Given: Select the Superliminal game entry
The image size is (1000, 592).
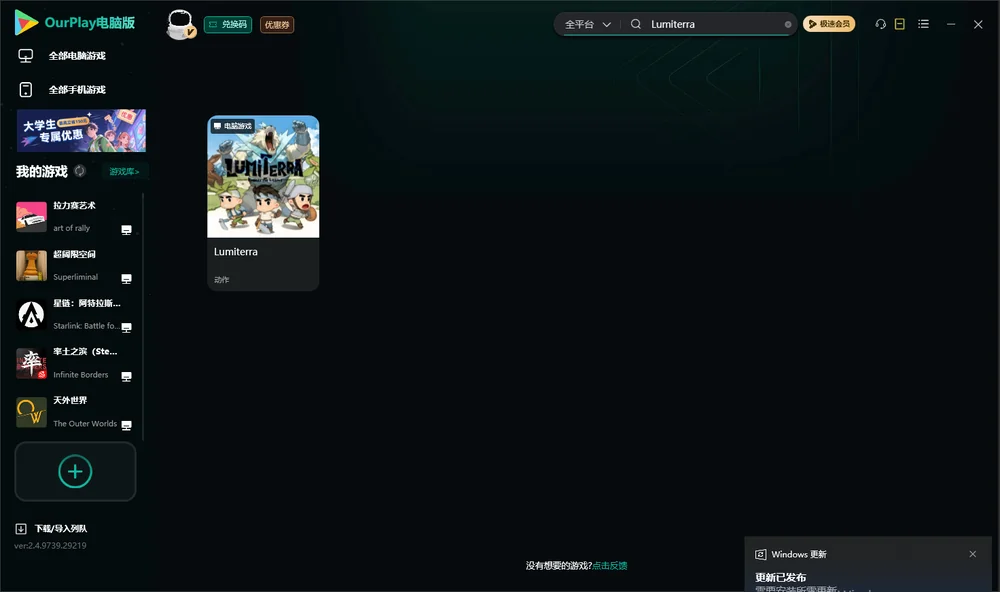Looking at the screenshot, I should (x=75, y=265).
